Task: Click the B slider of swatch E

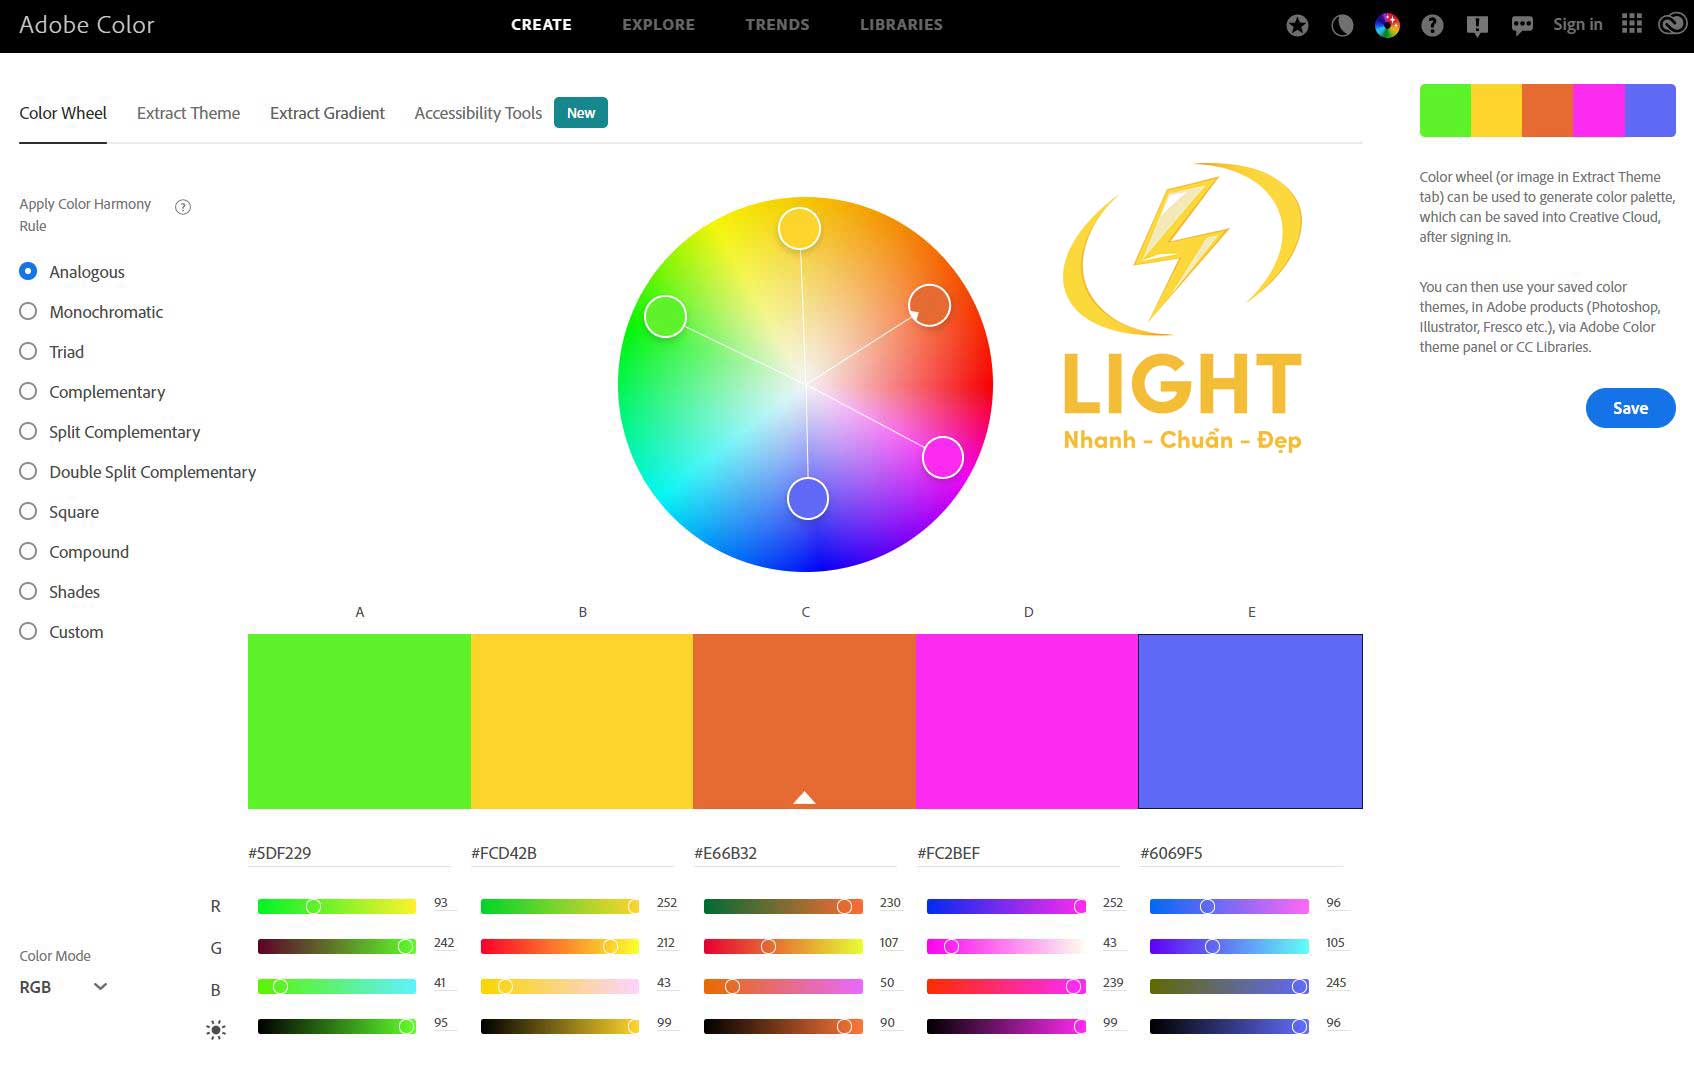Action: pos(1229,986)
